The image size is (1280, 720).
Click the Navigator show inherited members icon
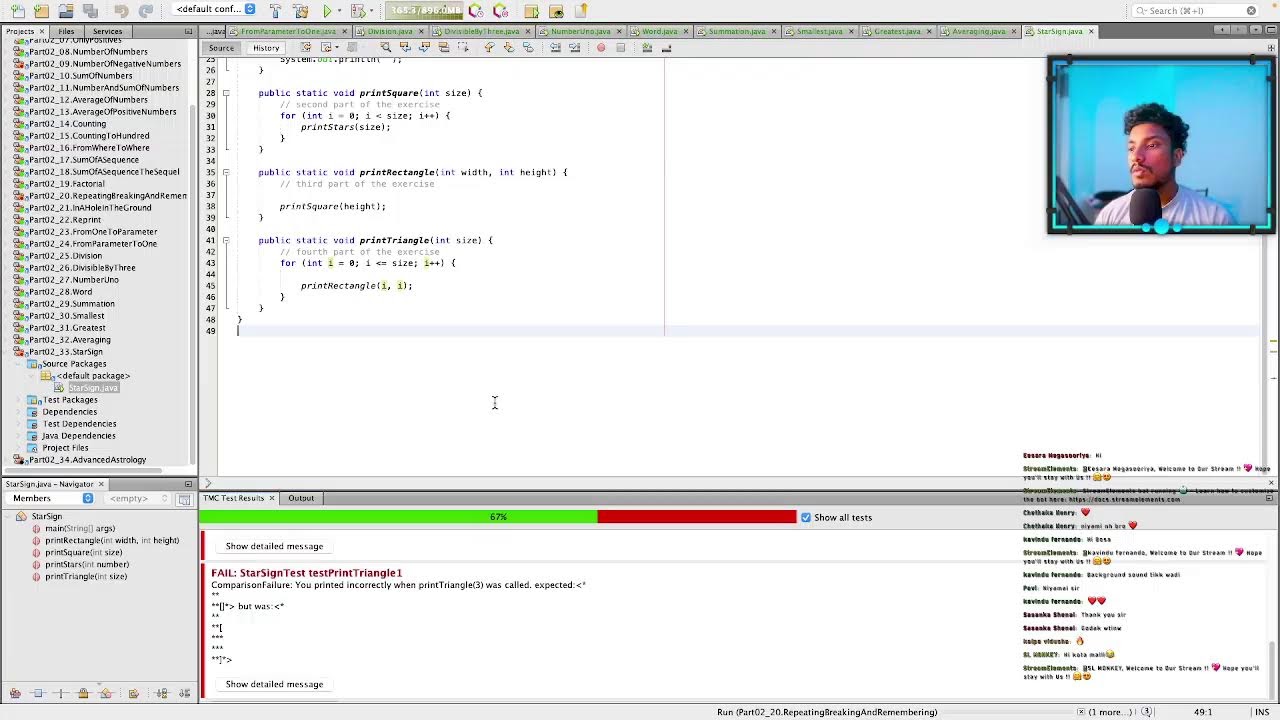(15, 693)
